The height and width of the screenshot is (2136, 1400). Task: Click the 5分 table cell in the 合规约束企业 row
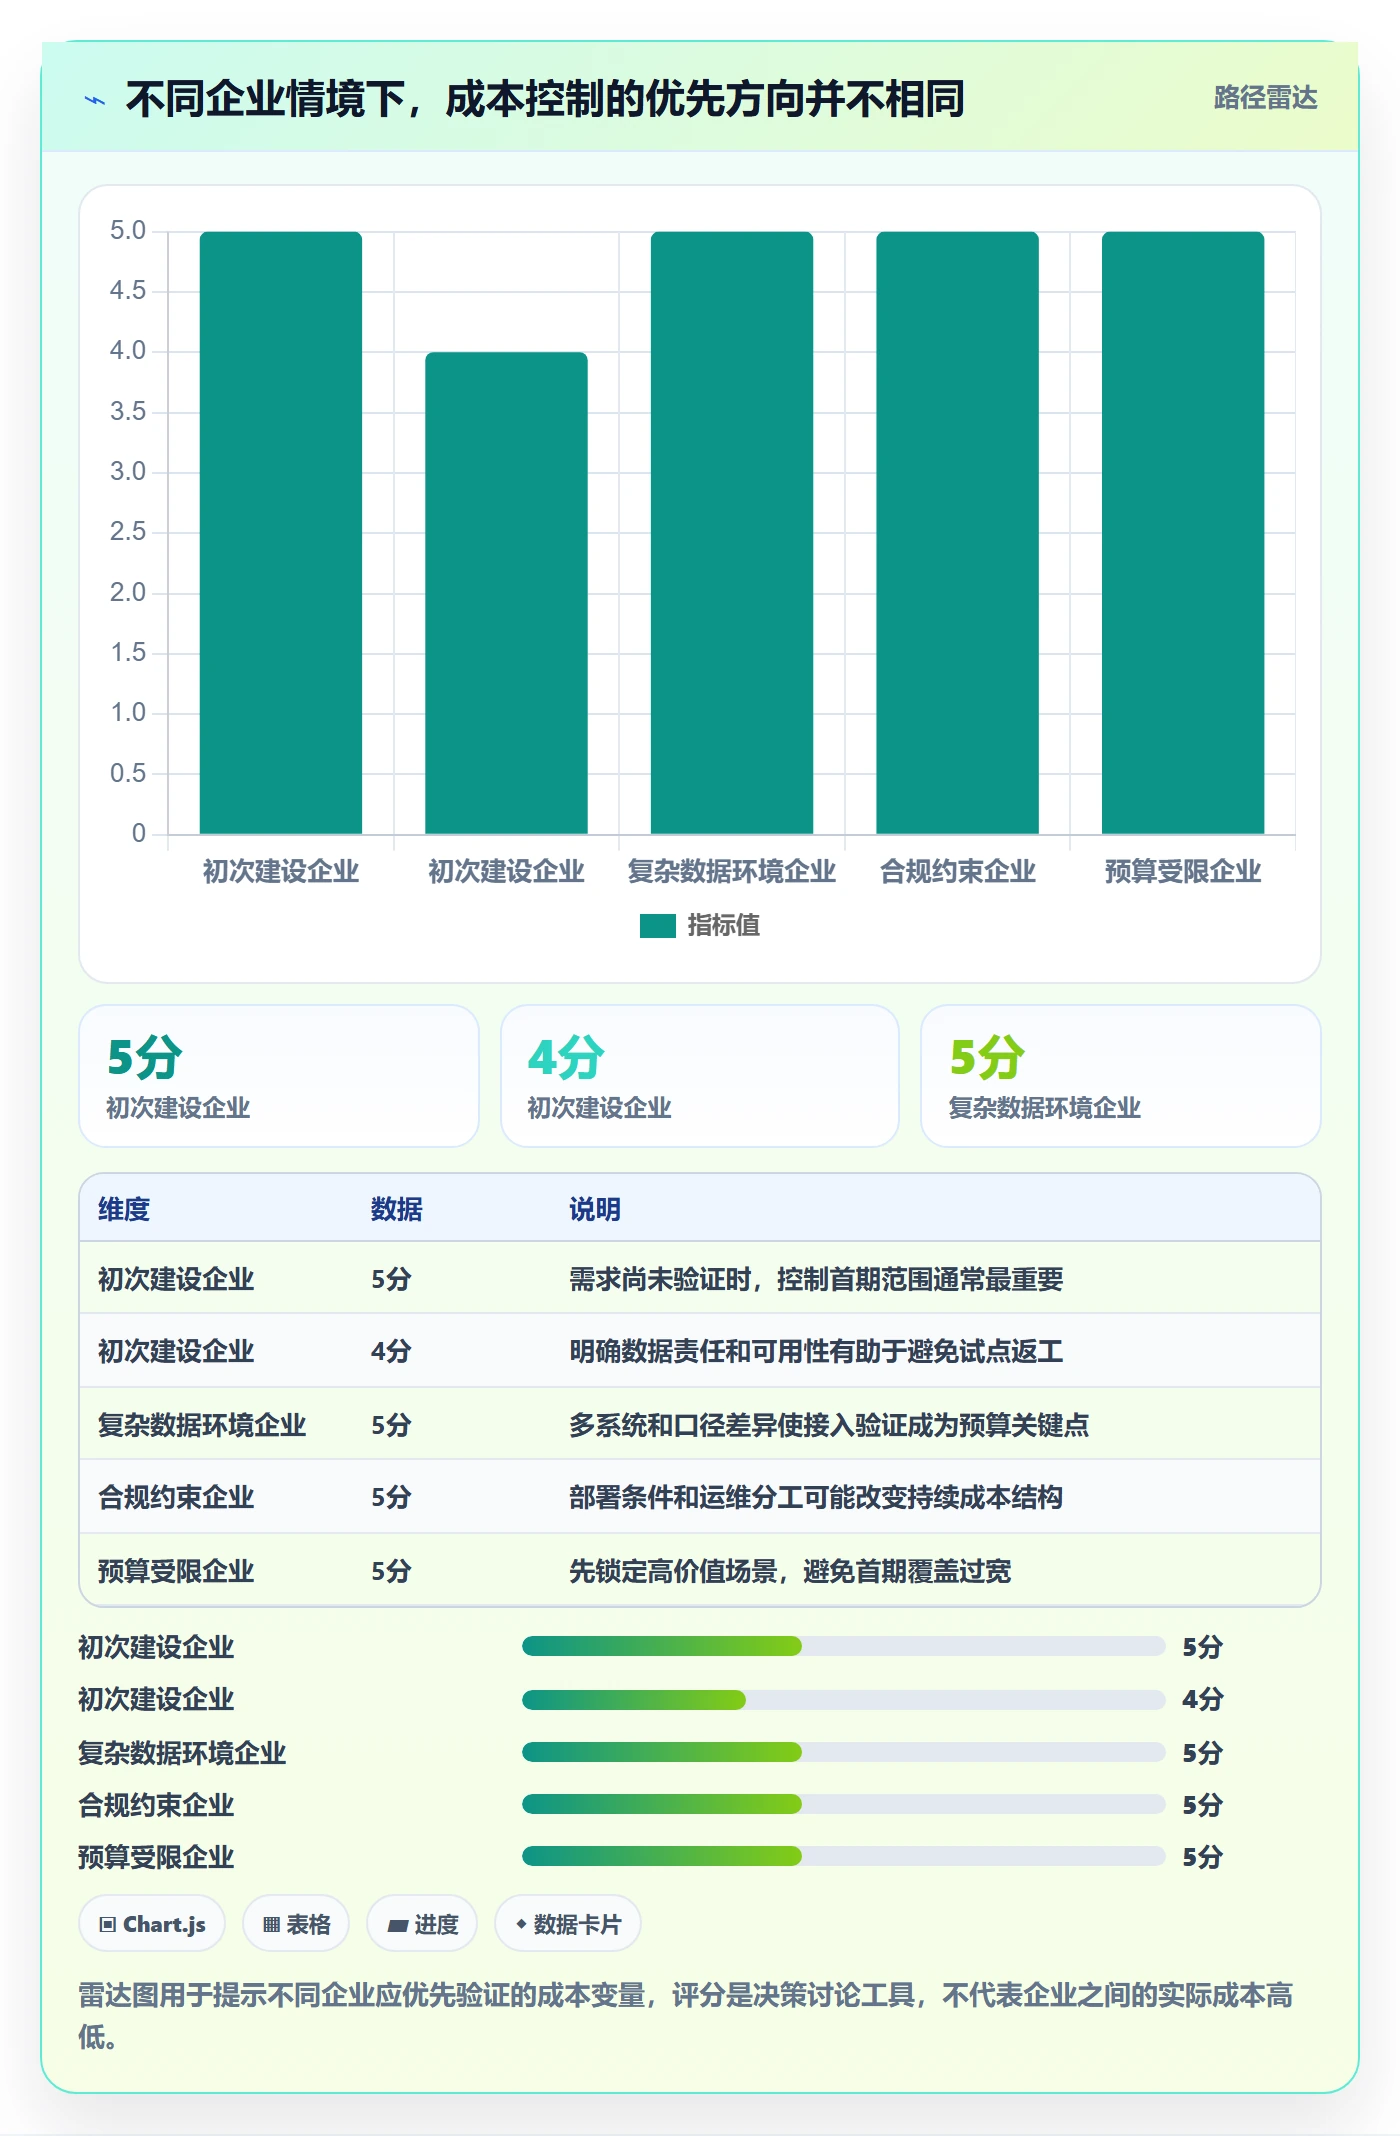391,1497
